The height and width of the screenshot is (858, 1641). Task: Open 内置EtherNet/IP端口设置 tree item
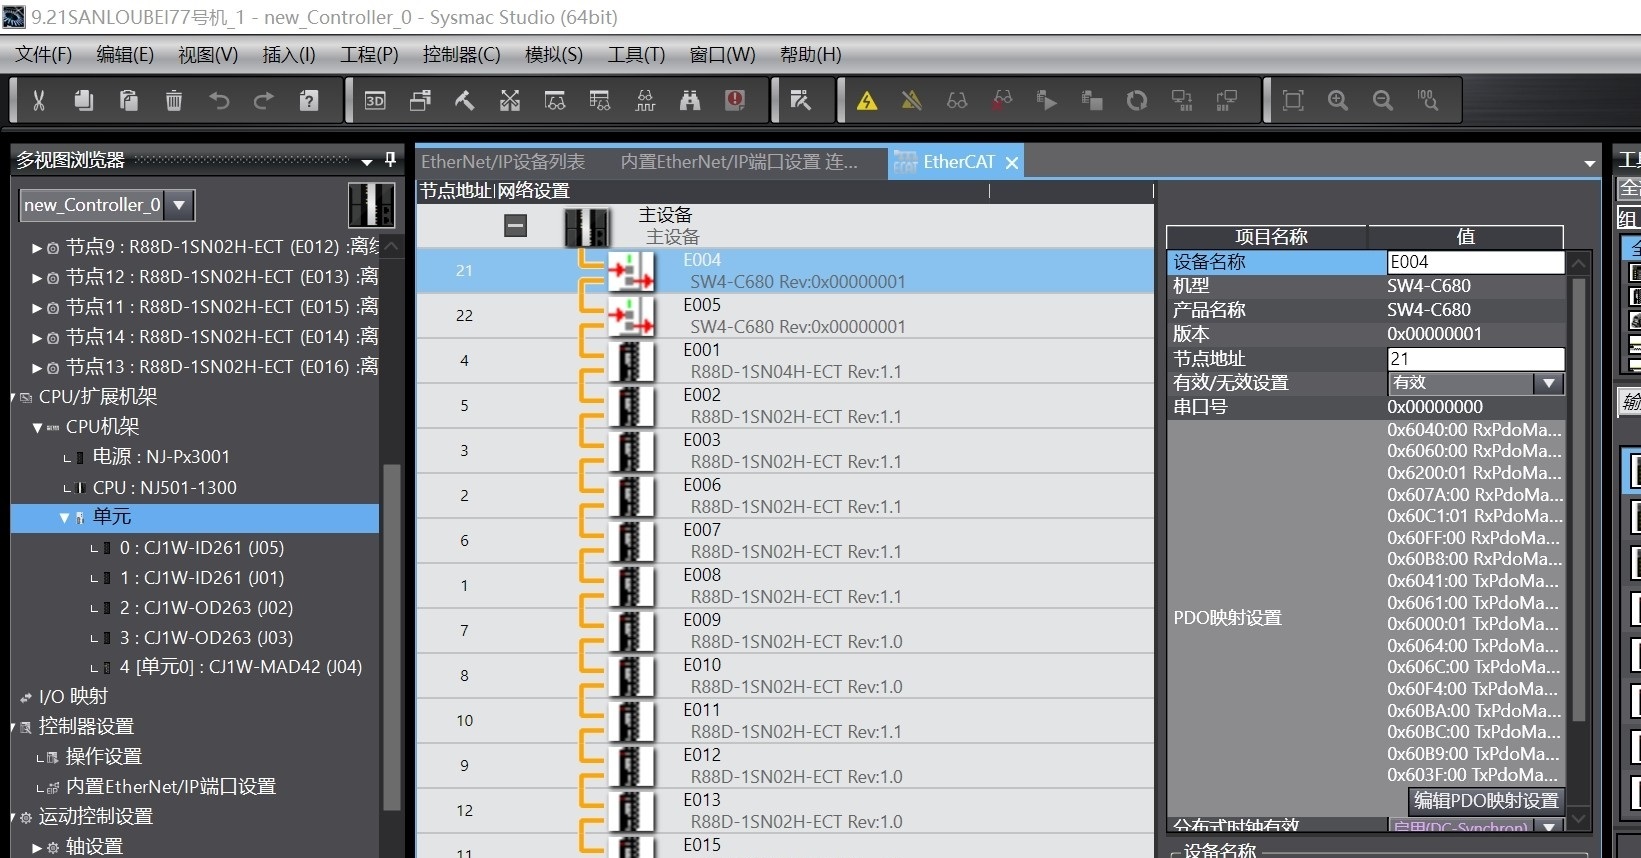pos(171,787)
